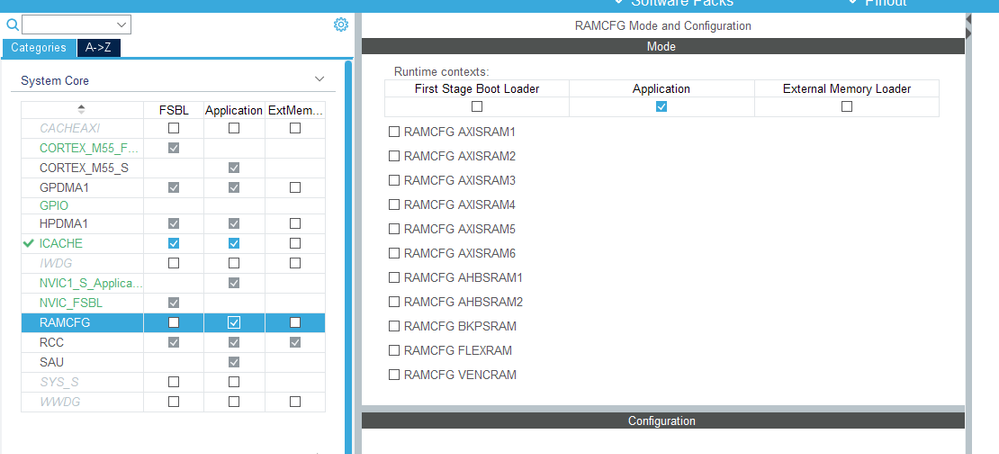Image resolution: width=999 pixels, height=454 pixels.
Task: Enable First Stage Boot Loader context
Action: point(477,106)
